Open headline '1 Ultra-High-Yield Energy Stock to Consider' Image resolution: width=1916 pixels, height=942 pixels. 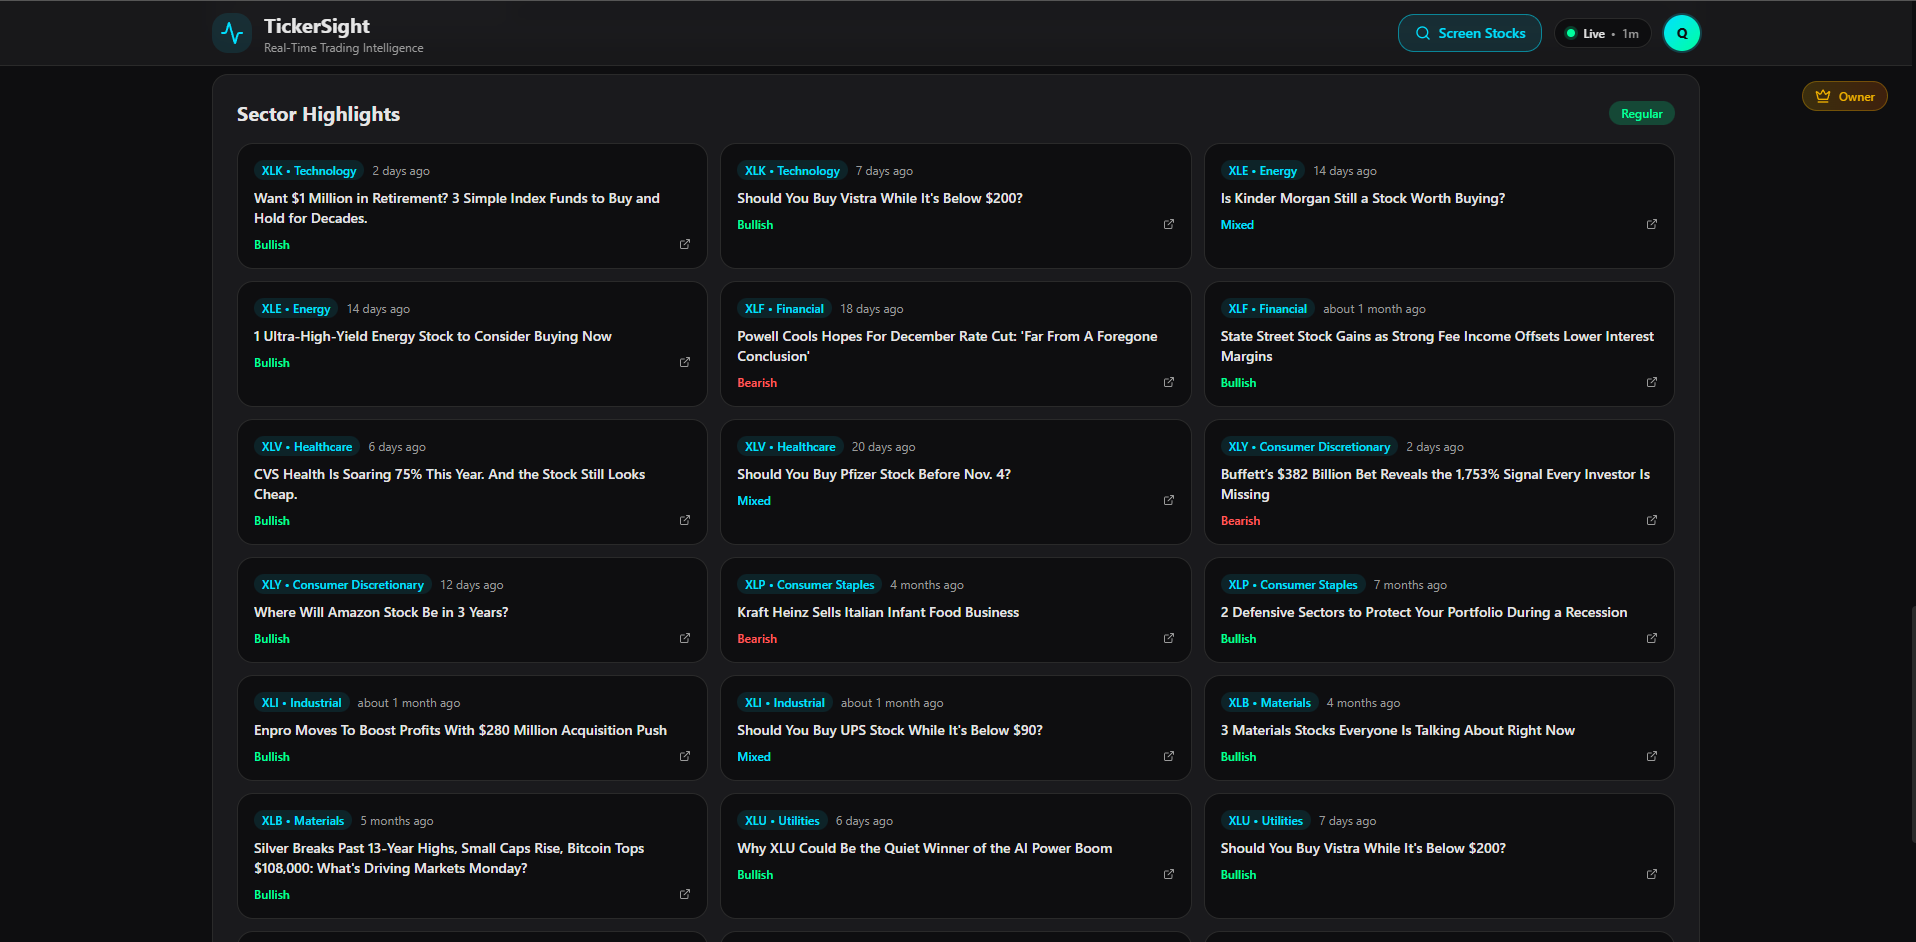pyautogui.click(x=432, y=336)
